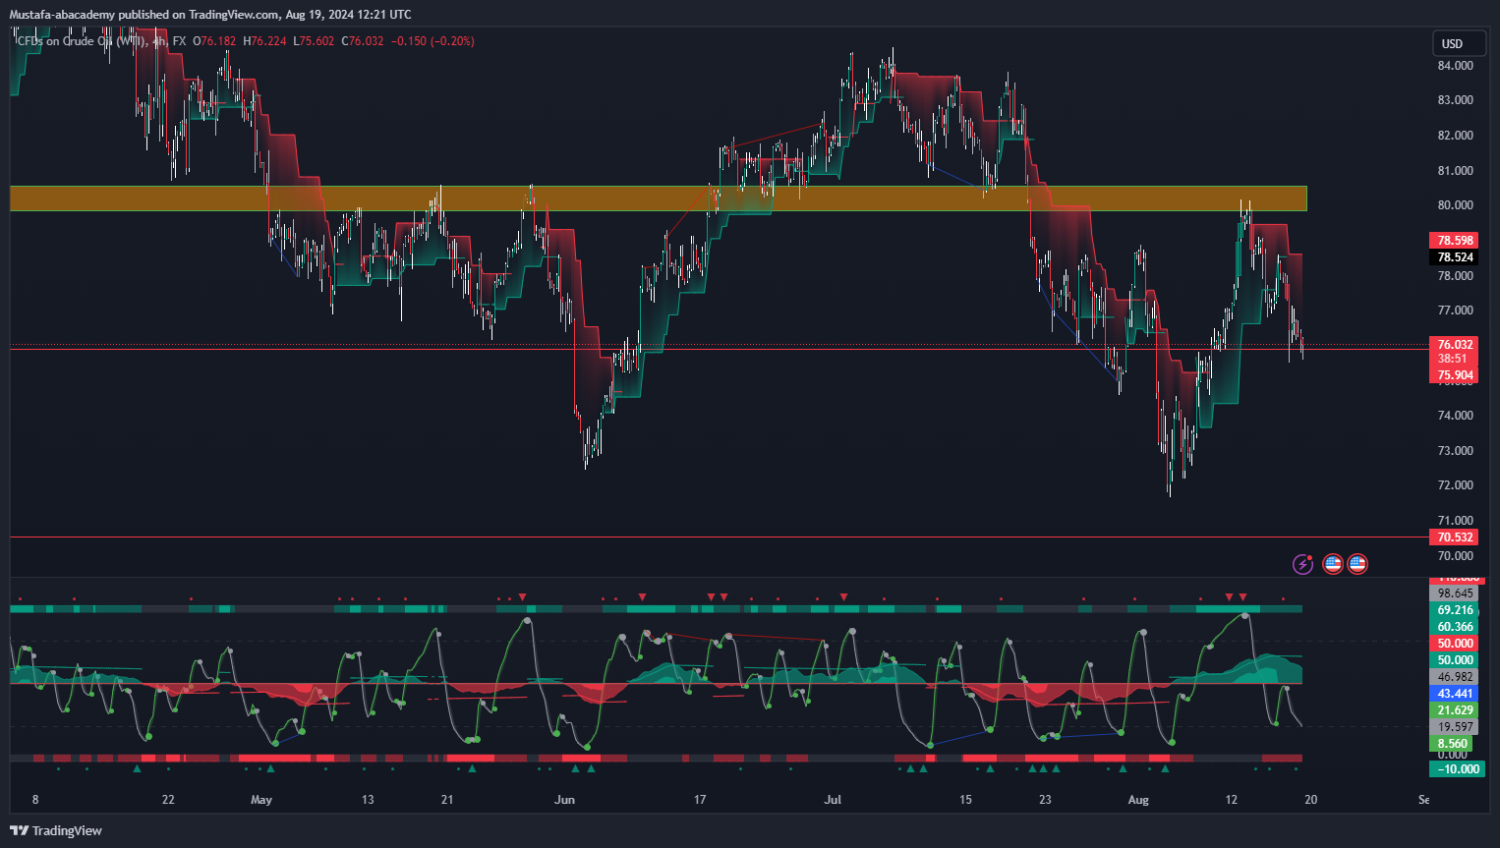Click the 78.524 black price label
The width and height of the screenshot is (1500, 848).
tap(1455, 257)
